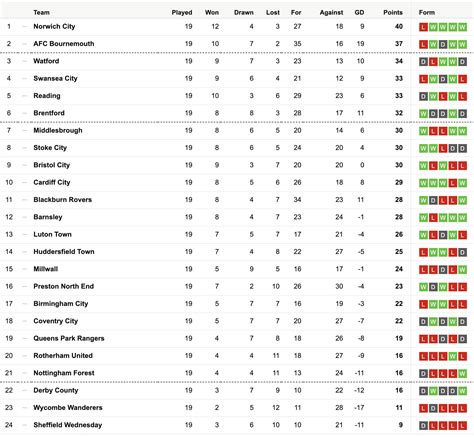Click Norwich City's first form badge, a red L
This screenshot has height=437, width=474.
pos(423,27)
